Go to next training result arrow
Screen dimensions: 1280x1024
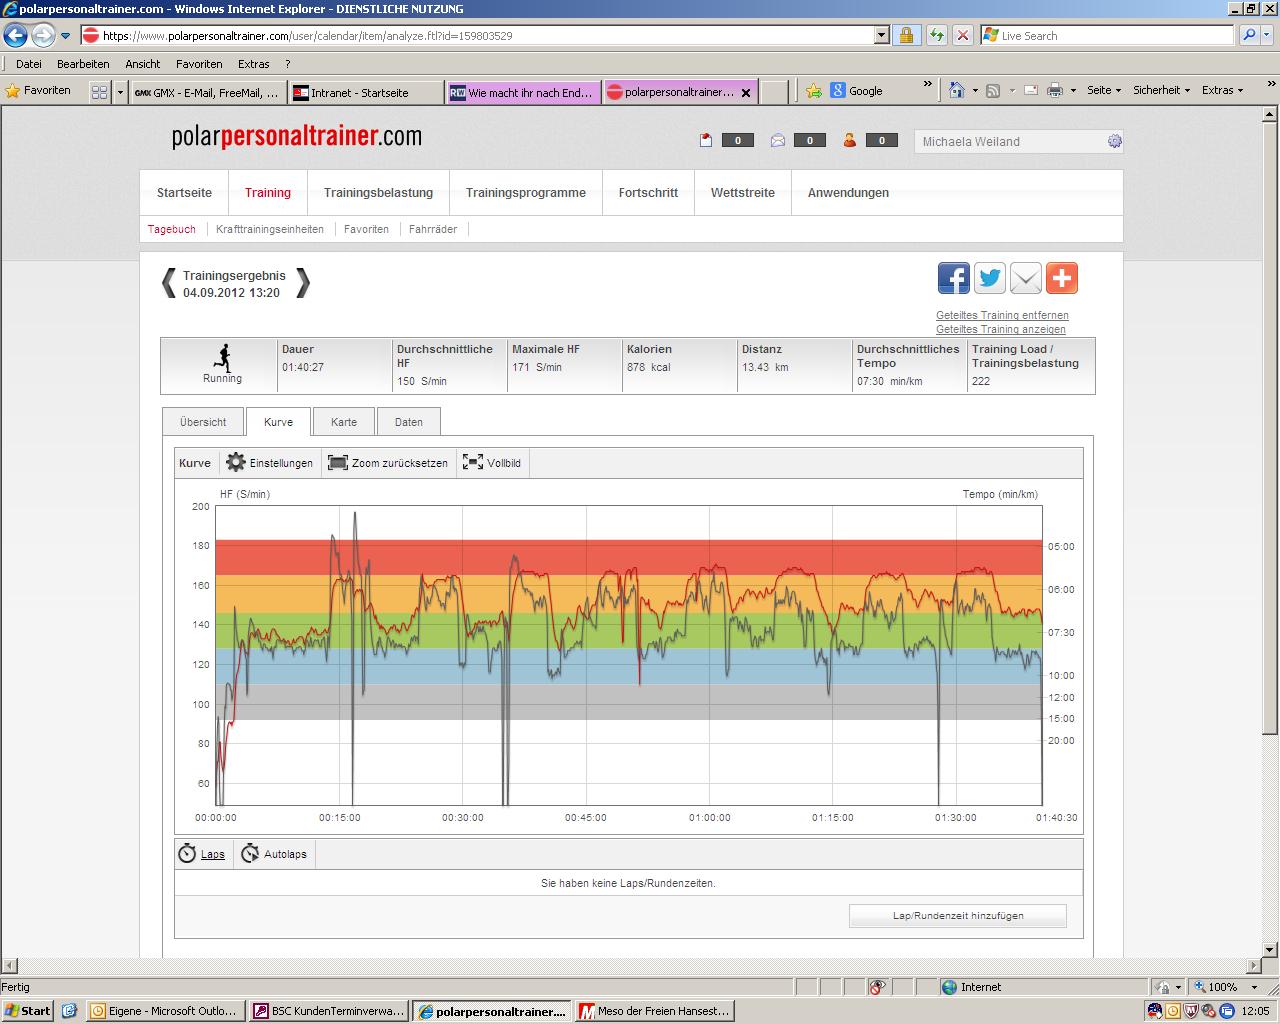coord(303,284)
